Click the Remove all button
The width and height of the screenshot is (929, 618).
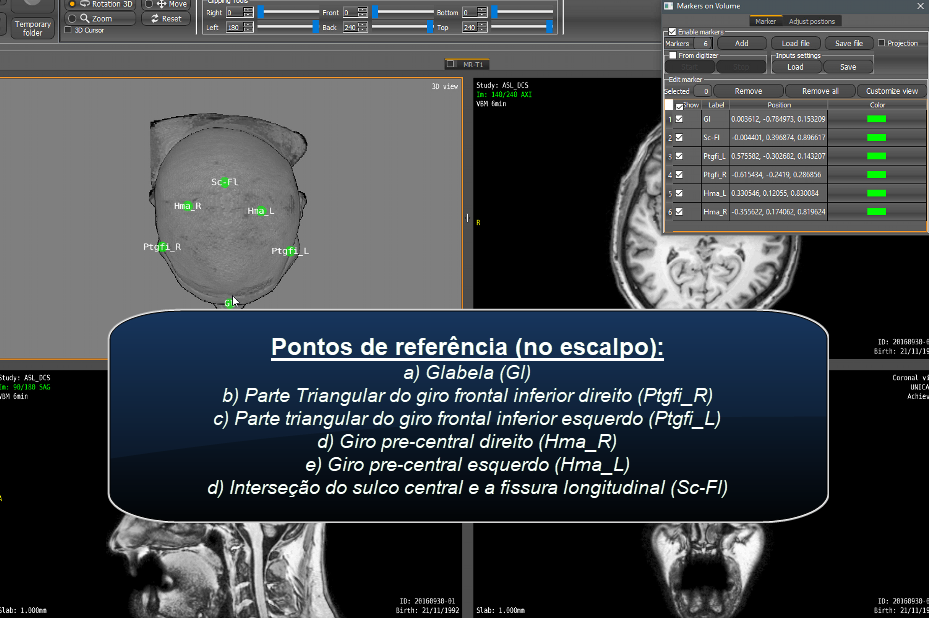pyautogui.click(x=820, y=91)
